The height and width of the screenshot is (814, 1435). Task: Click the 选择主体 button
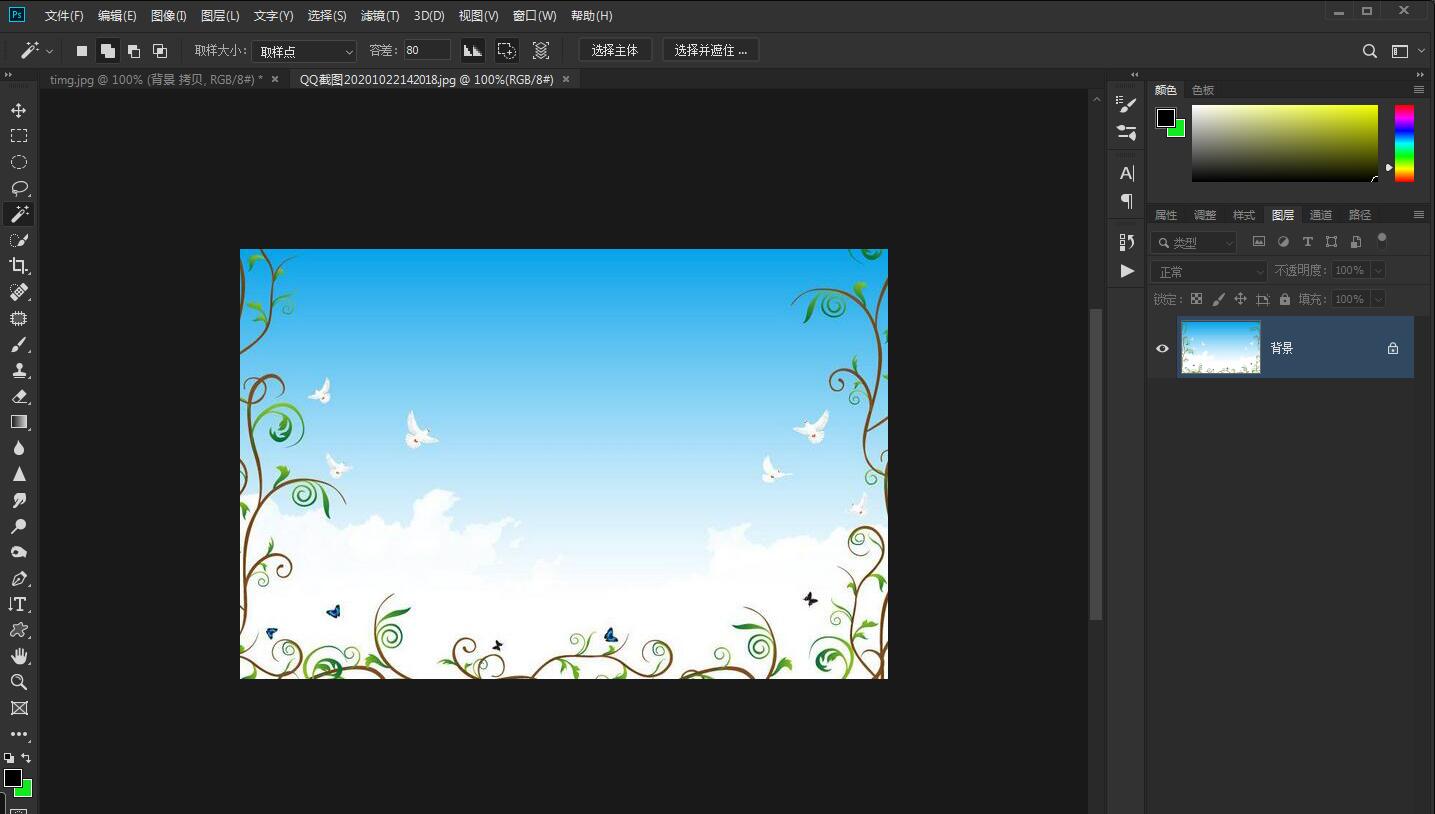[614, 50]
